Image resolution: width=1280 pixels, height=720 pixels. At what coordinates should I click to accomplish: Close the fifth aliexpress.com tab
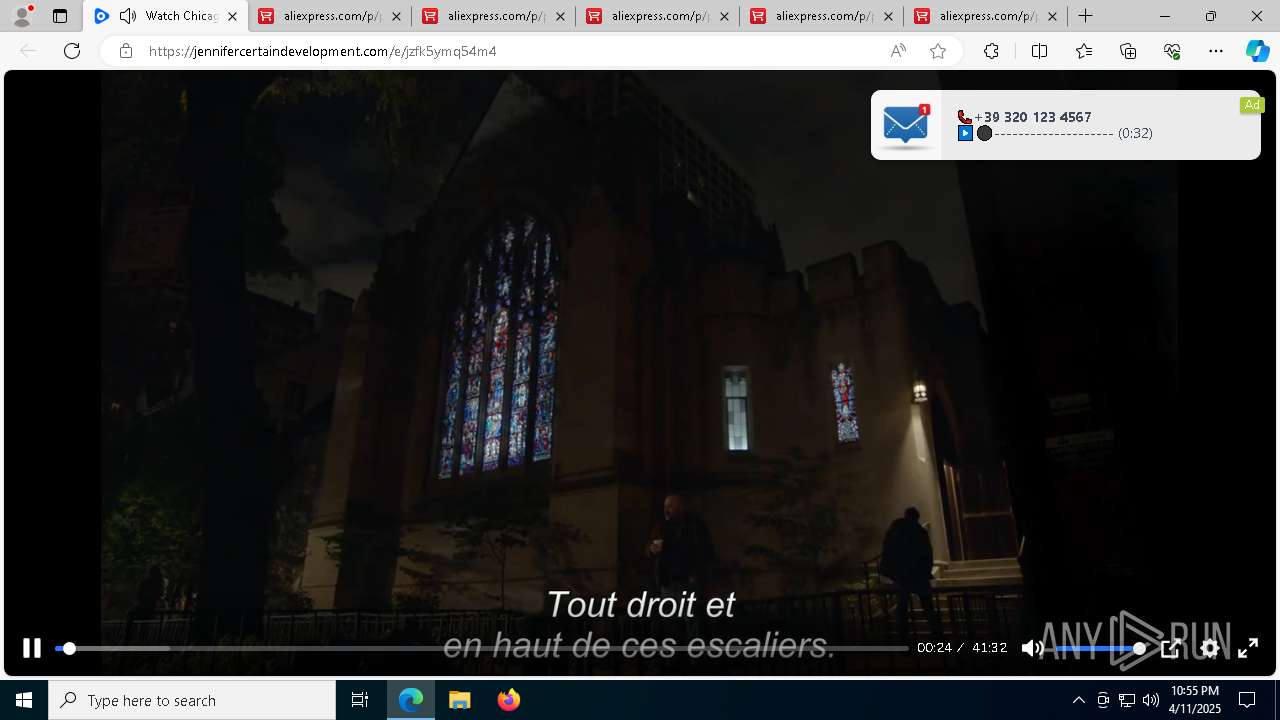tap(1052, 16)
